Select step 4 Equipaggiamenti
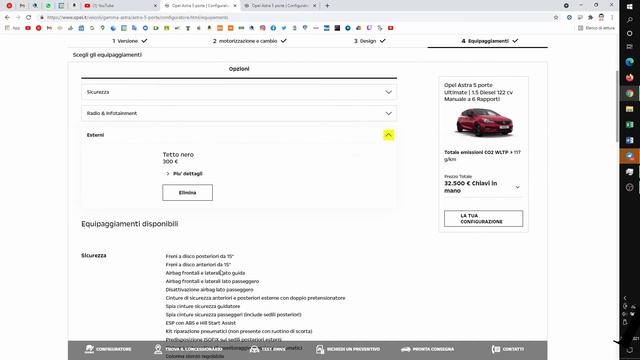 point(489,41)
